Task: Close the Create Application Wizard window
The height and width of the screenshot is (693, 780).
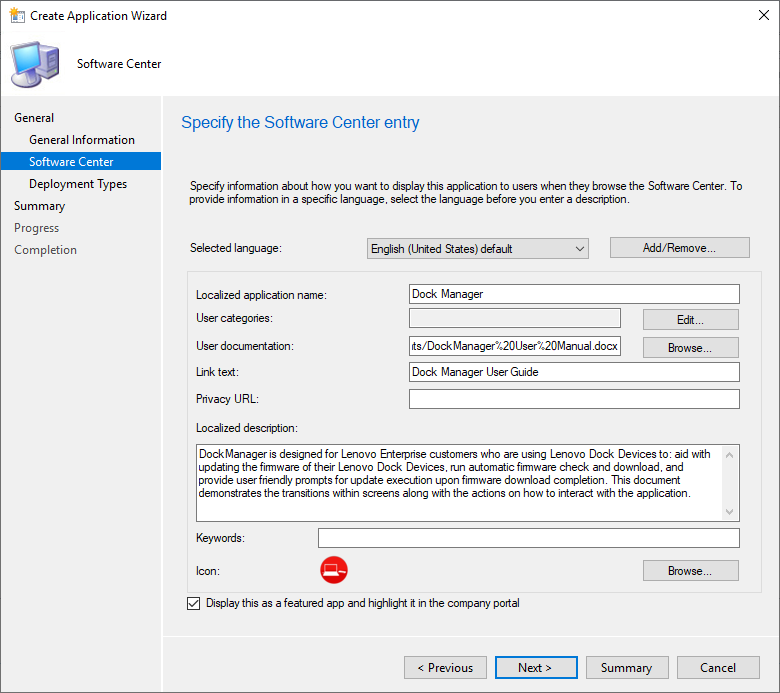Action: (764, 15)
